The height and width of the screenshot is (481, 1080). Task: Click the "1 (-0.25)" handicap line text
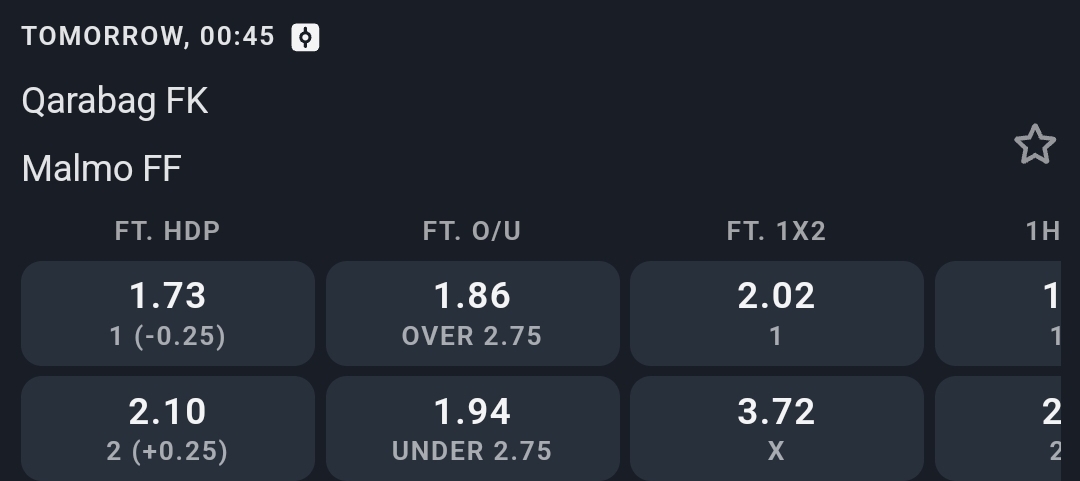[x=168, y=337]
